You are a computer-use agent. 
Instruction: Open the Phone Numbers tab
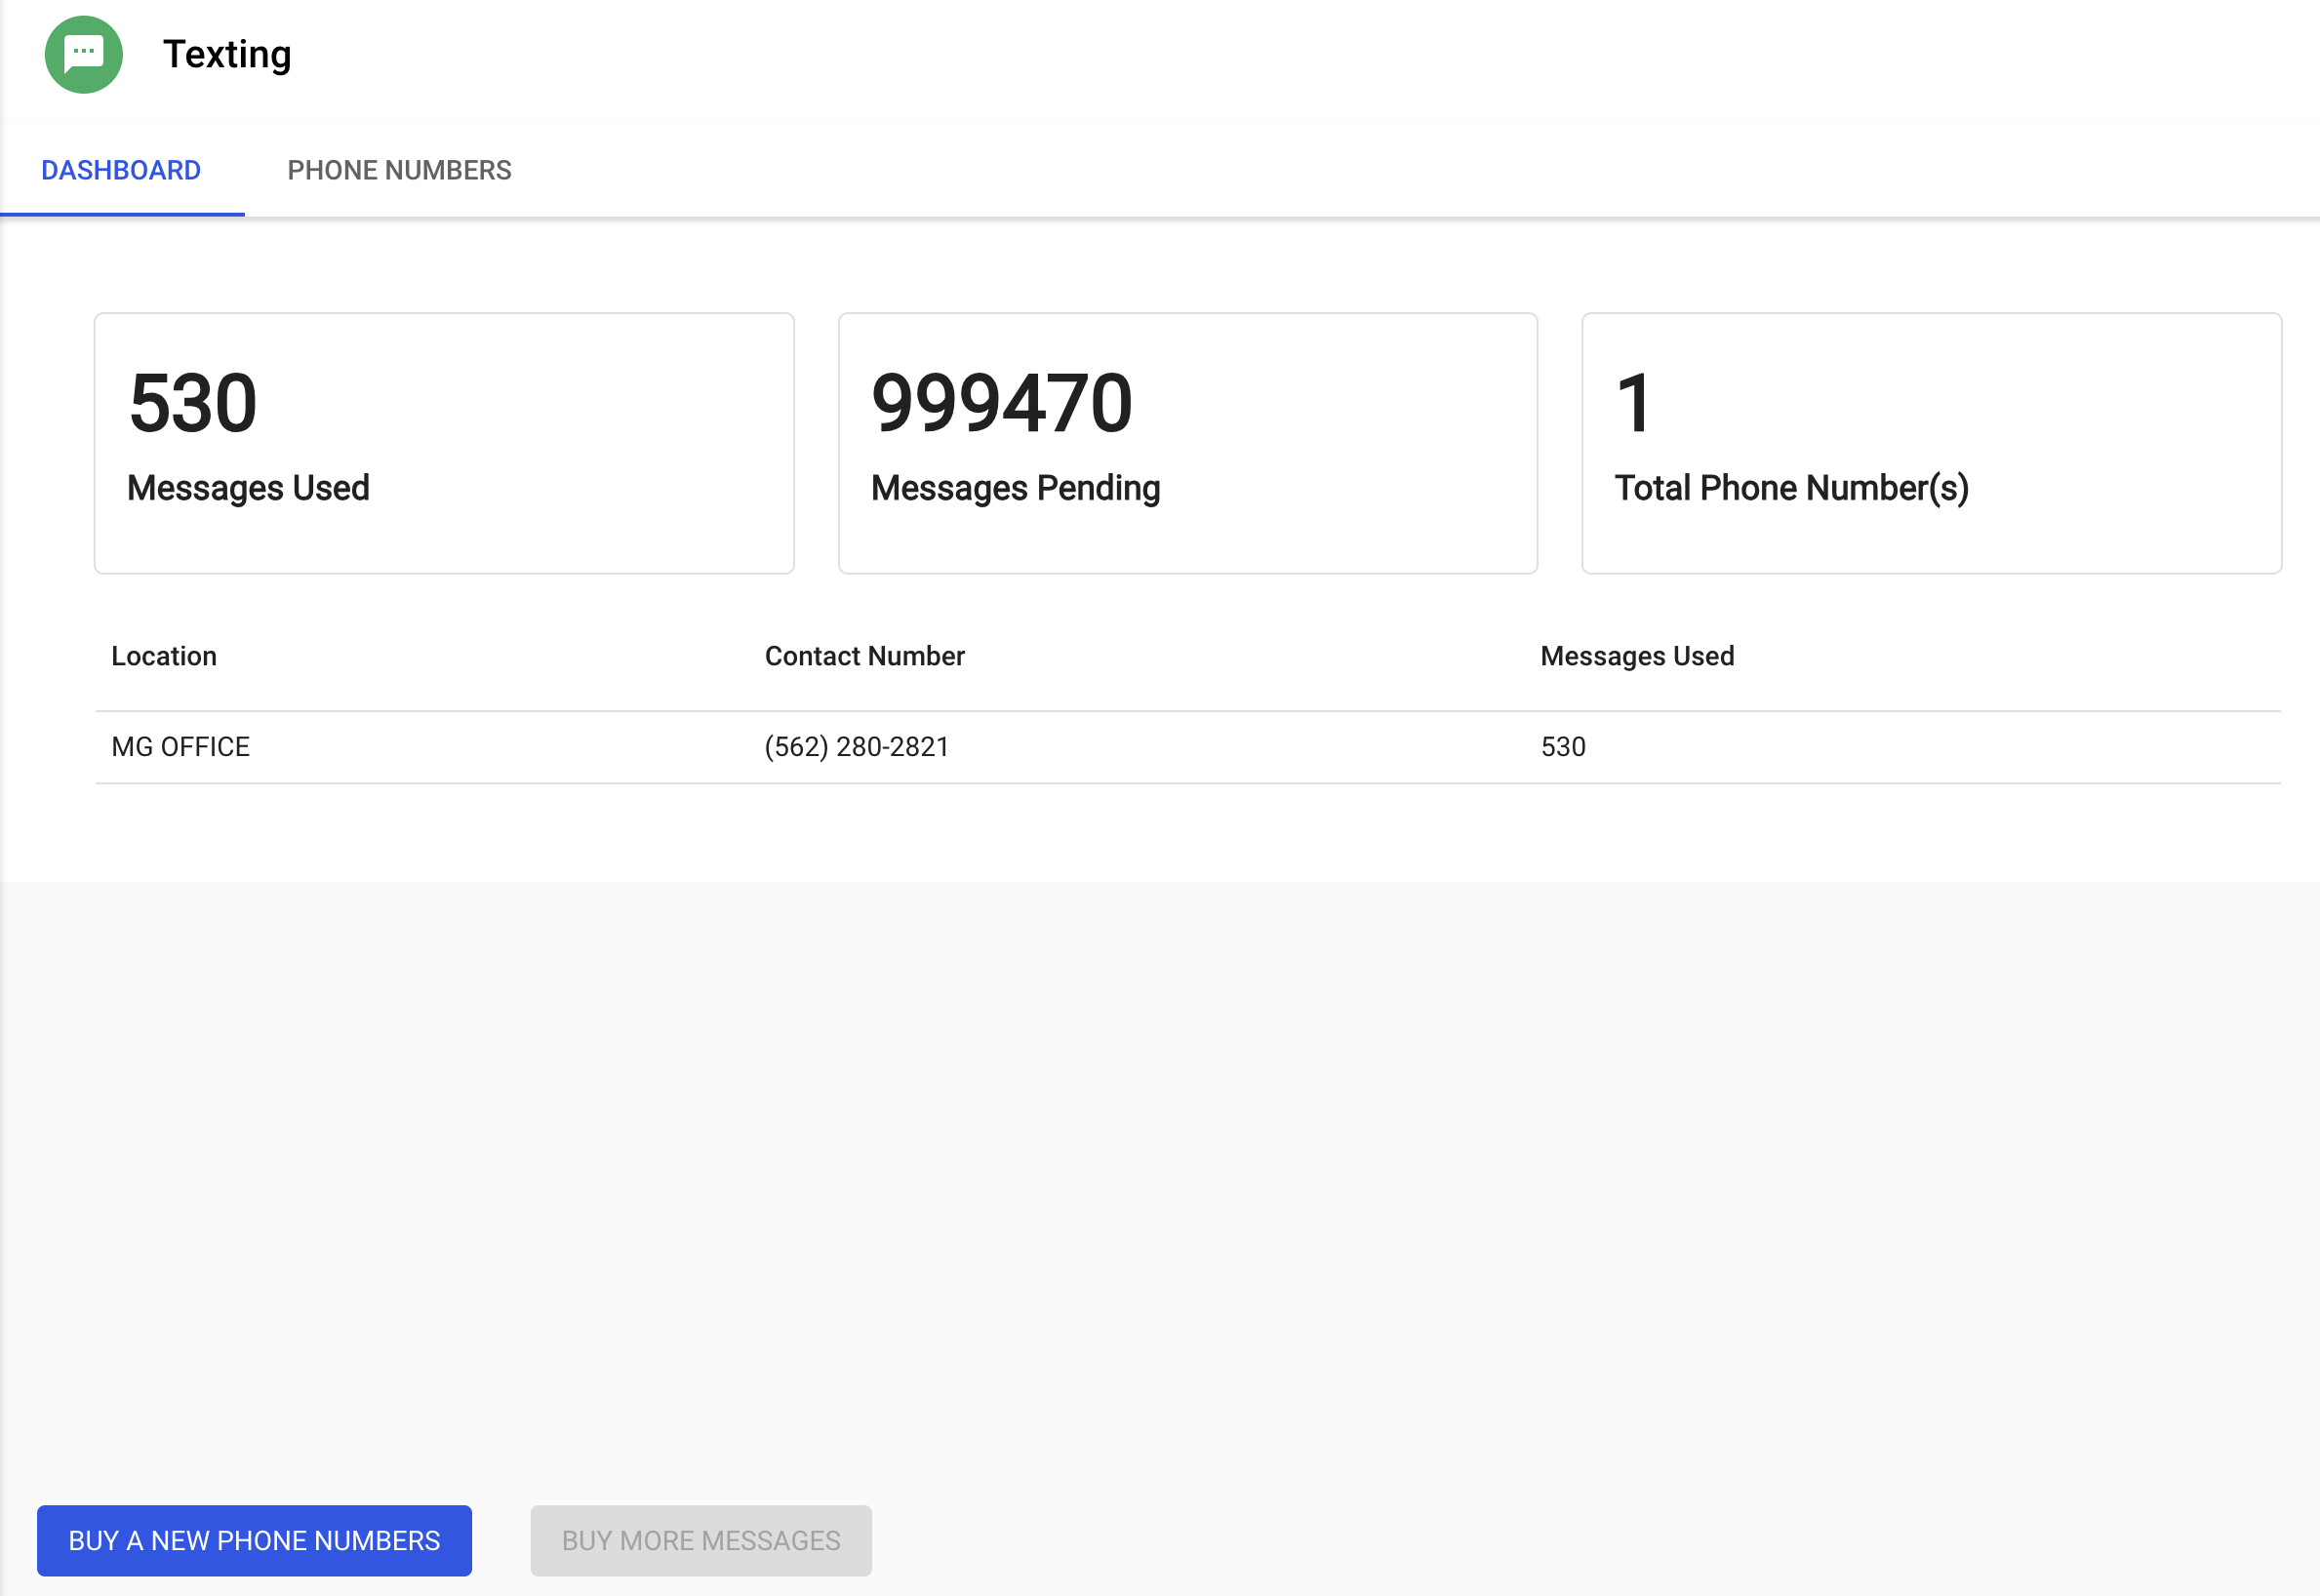[x=399, y=170]
